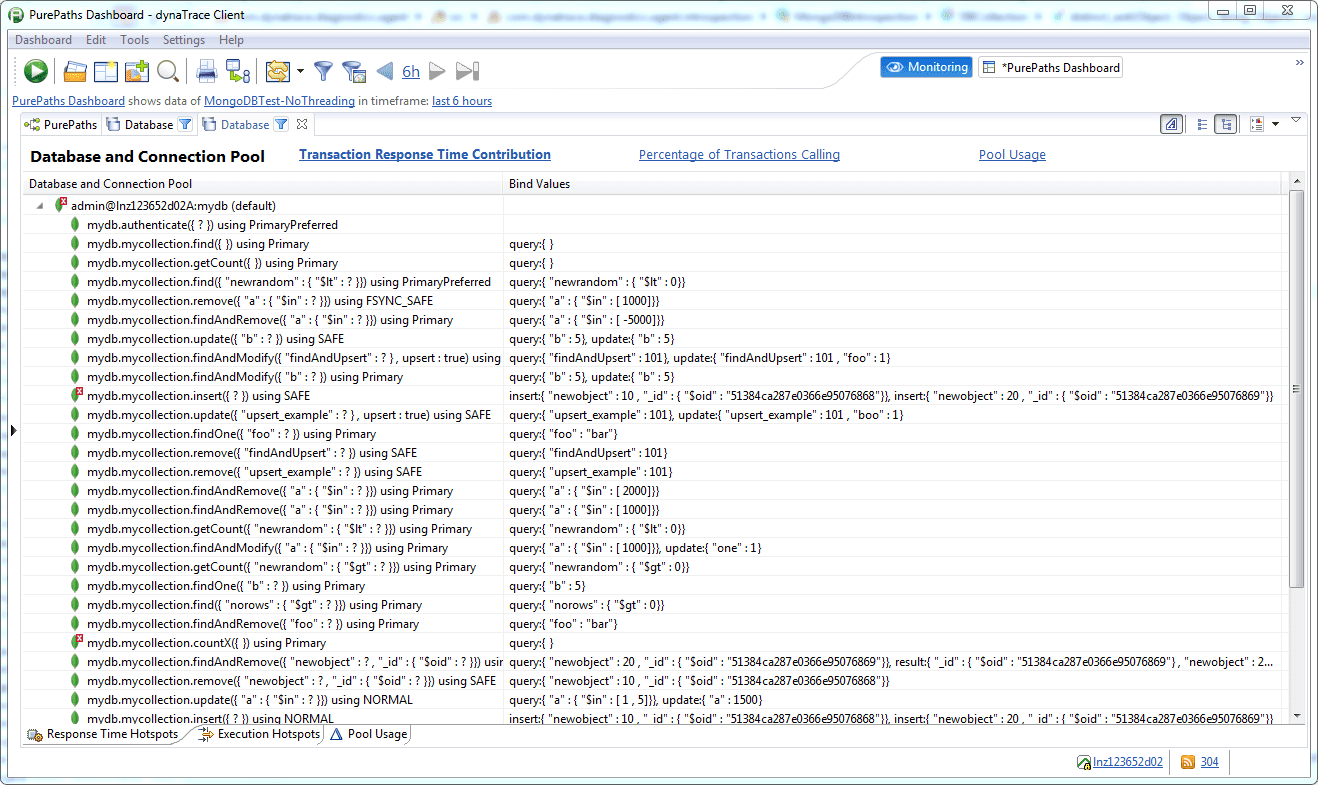Expand the left side panel arrow

coord(13,430)
